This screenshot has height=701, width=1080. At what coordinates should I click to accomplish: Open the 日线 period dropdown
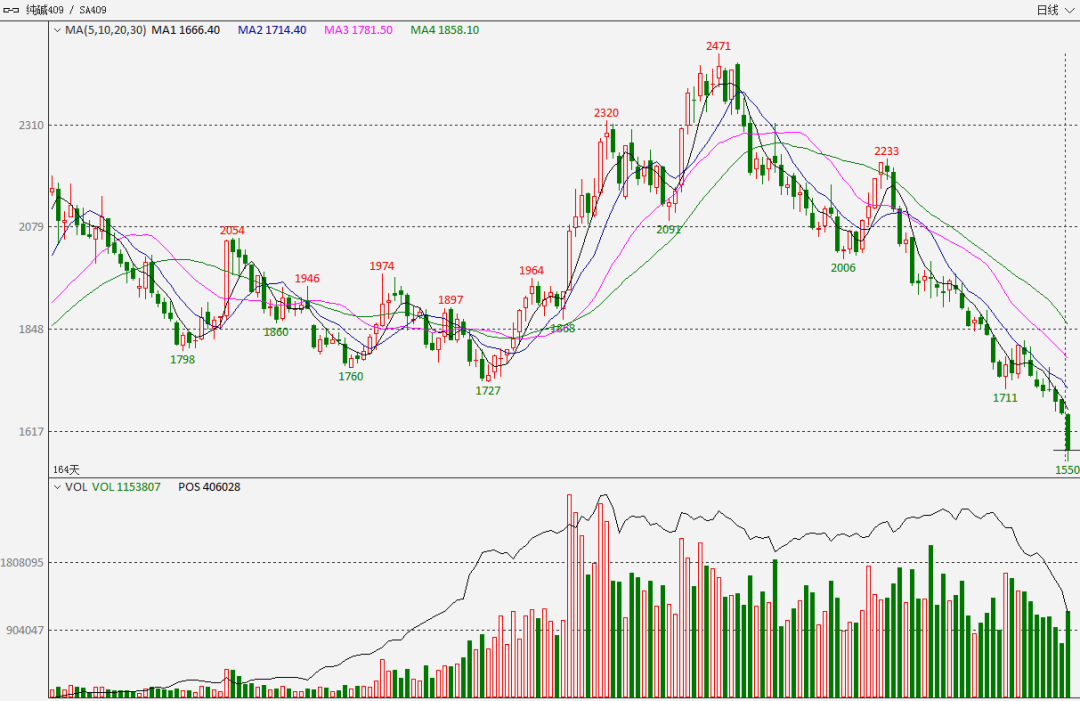1055,10
